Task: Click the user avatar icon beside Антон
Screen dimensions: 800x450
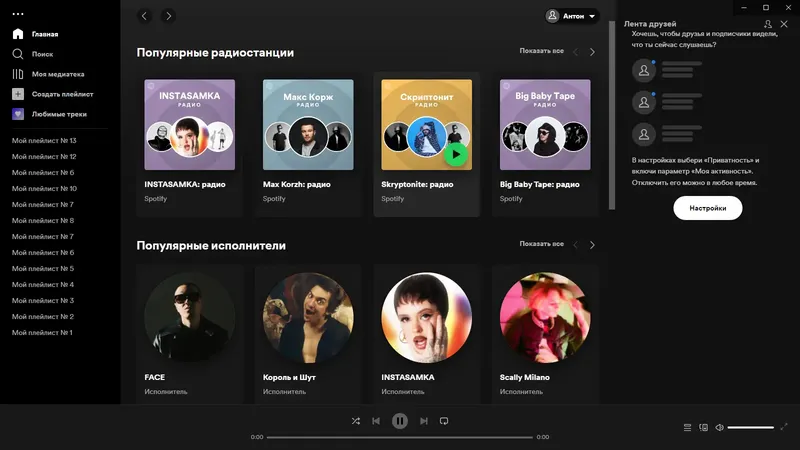Action: point(553,16)
